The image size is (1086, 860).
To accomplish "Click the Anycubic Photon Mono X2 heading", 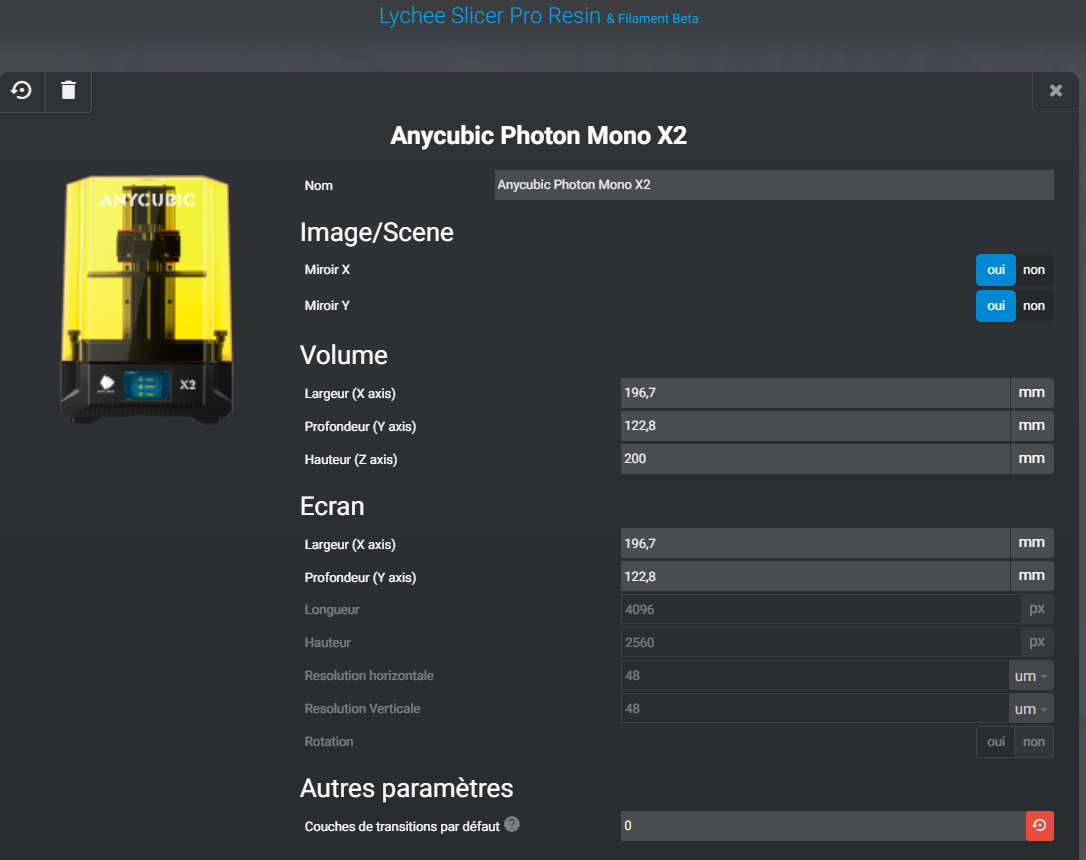I will (538, 136).
